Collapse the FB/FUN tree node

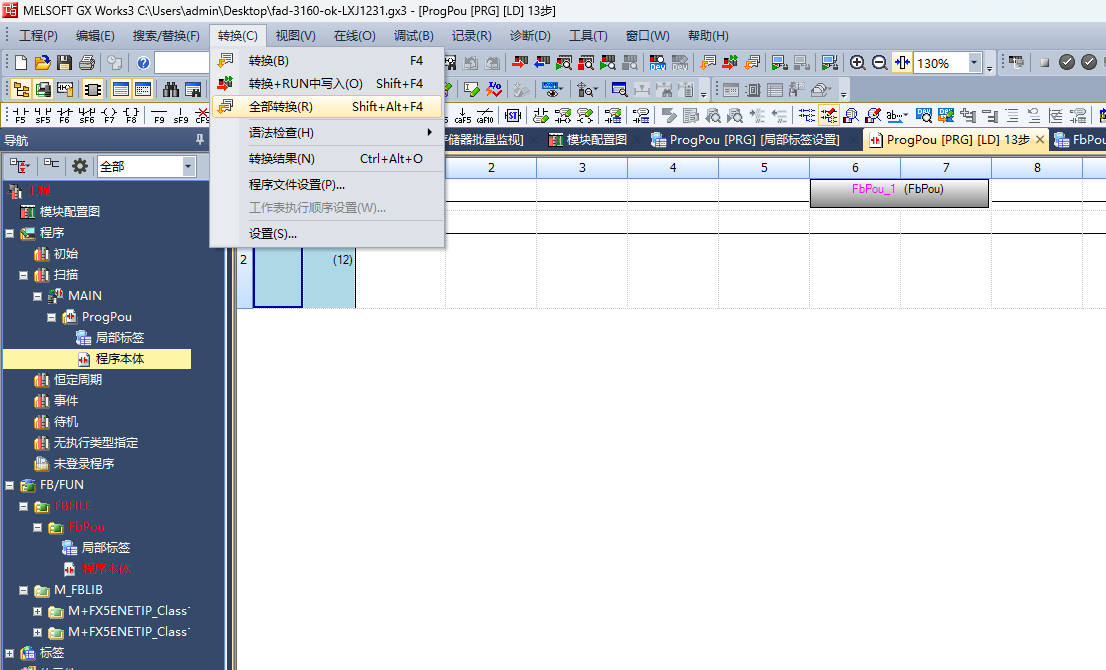(9, 485)
